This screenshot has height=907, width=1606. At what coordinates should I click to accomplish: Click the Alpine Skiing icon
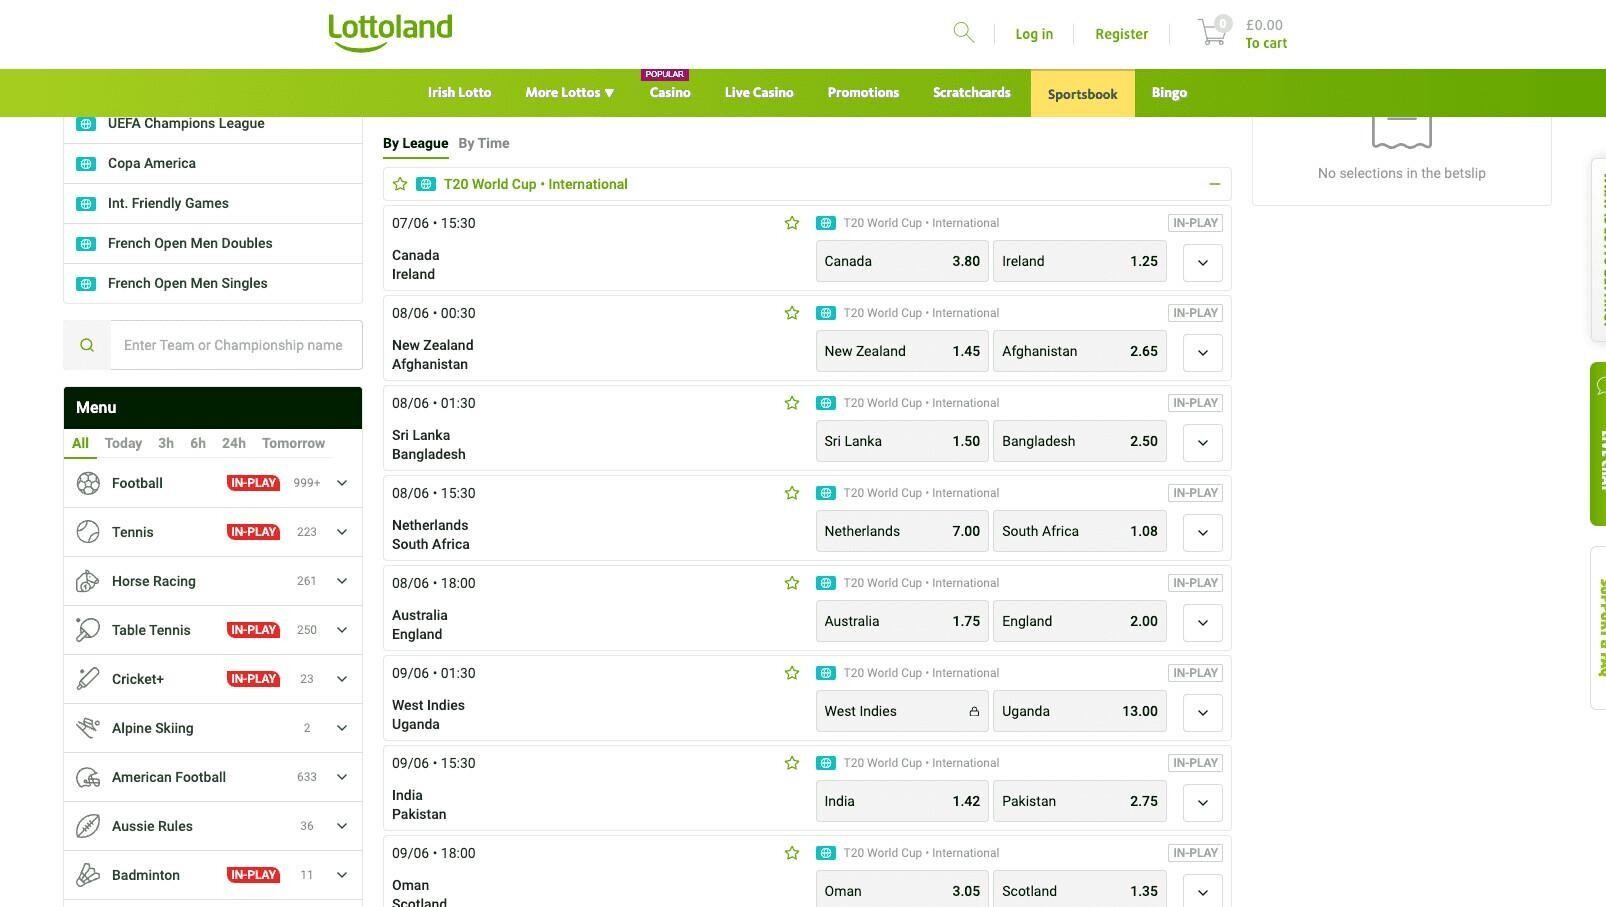[88, 728]
